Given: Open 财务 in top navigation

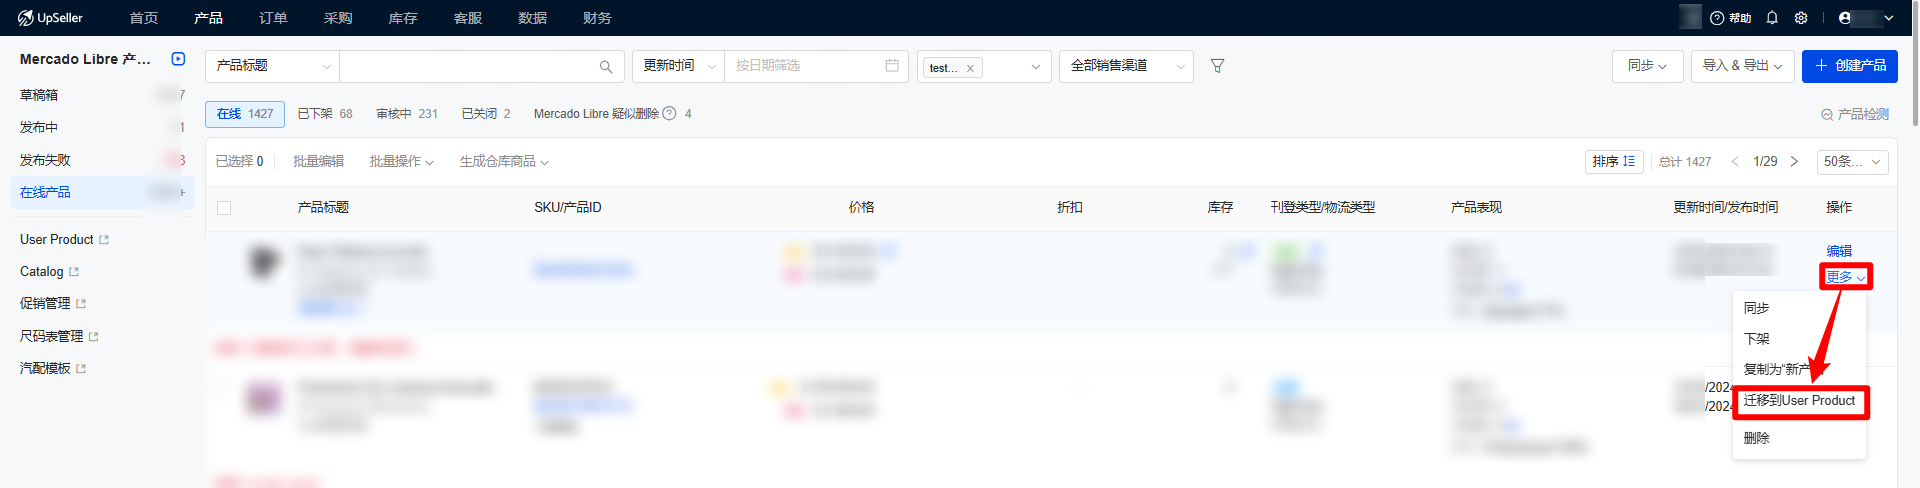Looking at the screenshot, I should 597,18.
